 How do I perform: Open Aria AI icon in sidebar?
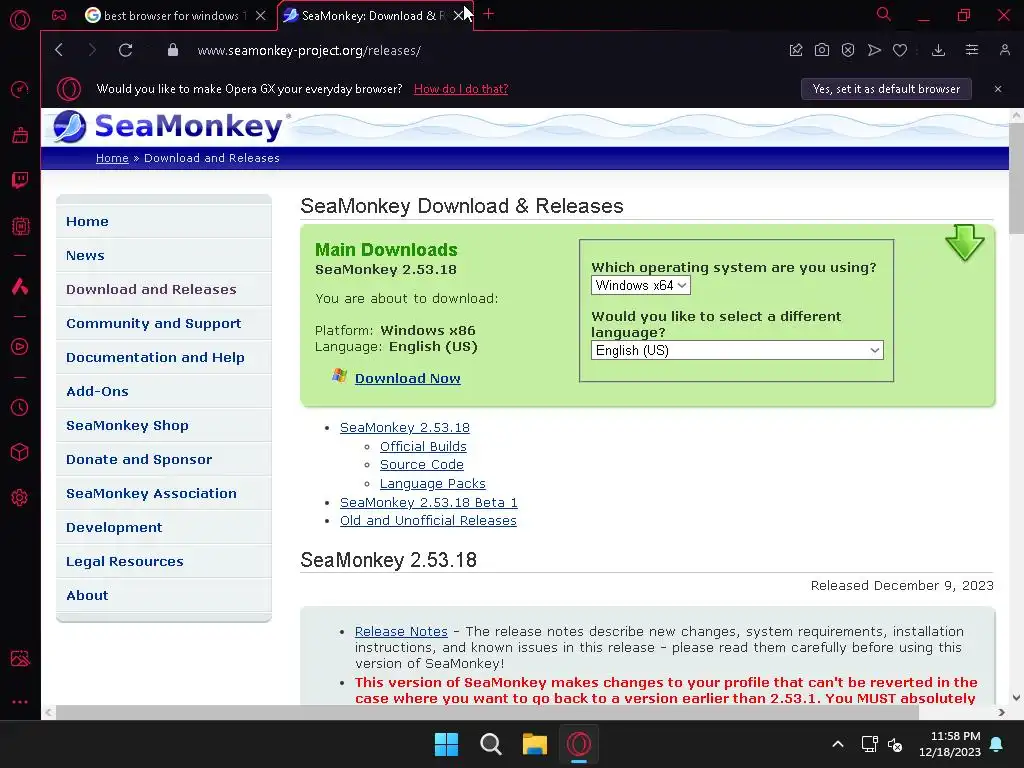point(20,286)
